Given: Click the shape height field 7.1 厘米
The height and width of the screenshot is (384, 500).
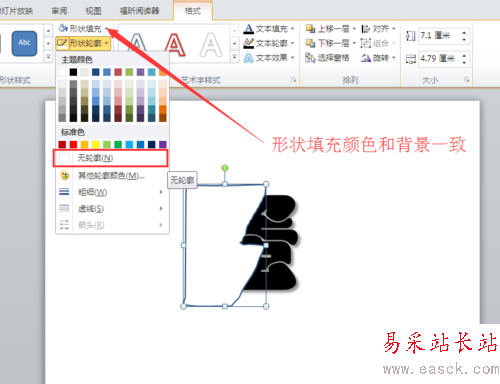Looking at the screenshot, I should 439,36.
